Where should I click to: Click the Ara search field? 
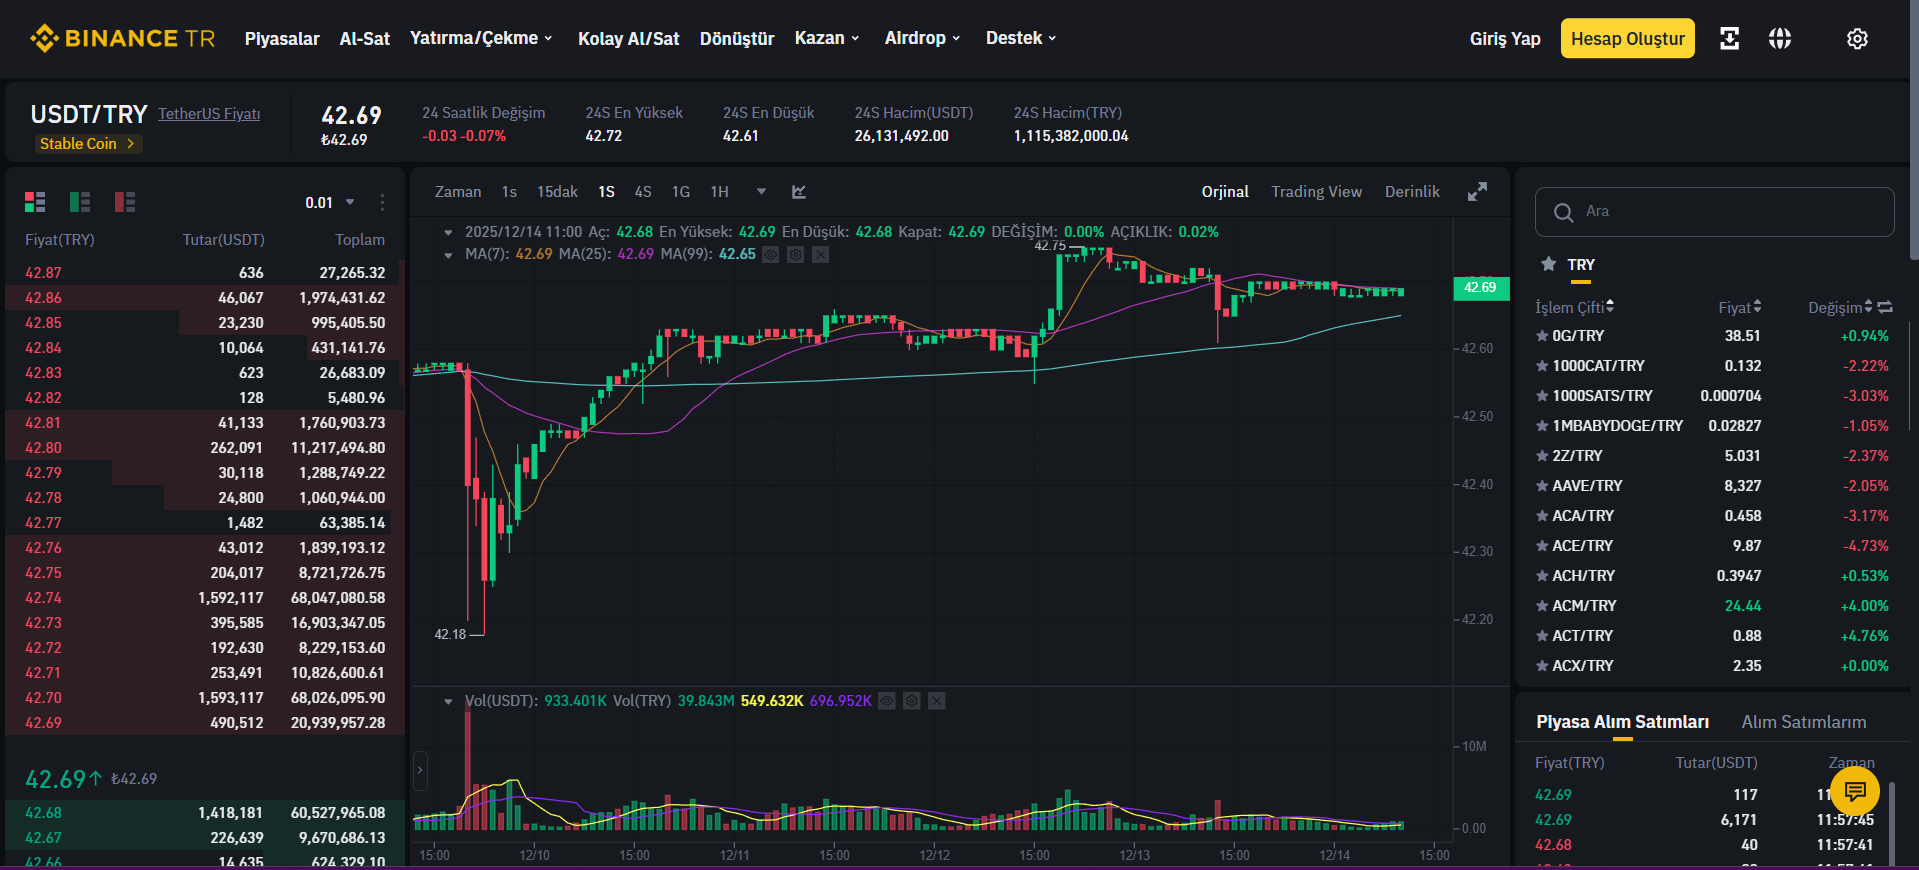coord(1714,212)
